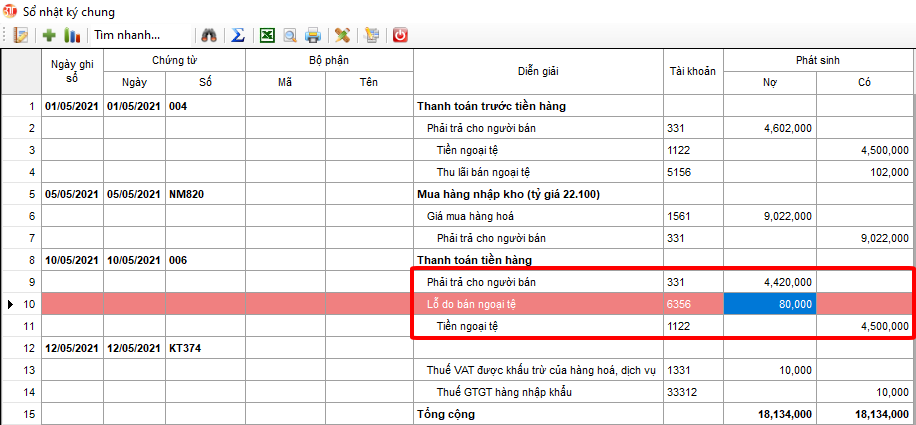Click the application logo in title bar
This screenshot has height=425, width=916.
(10, 11)
